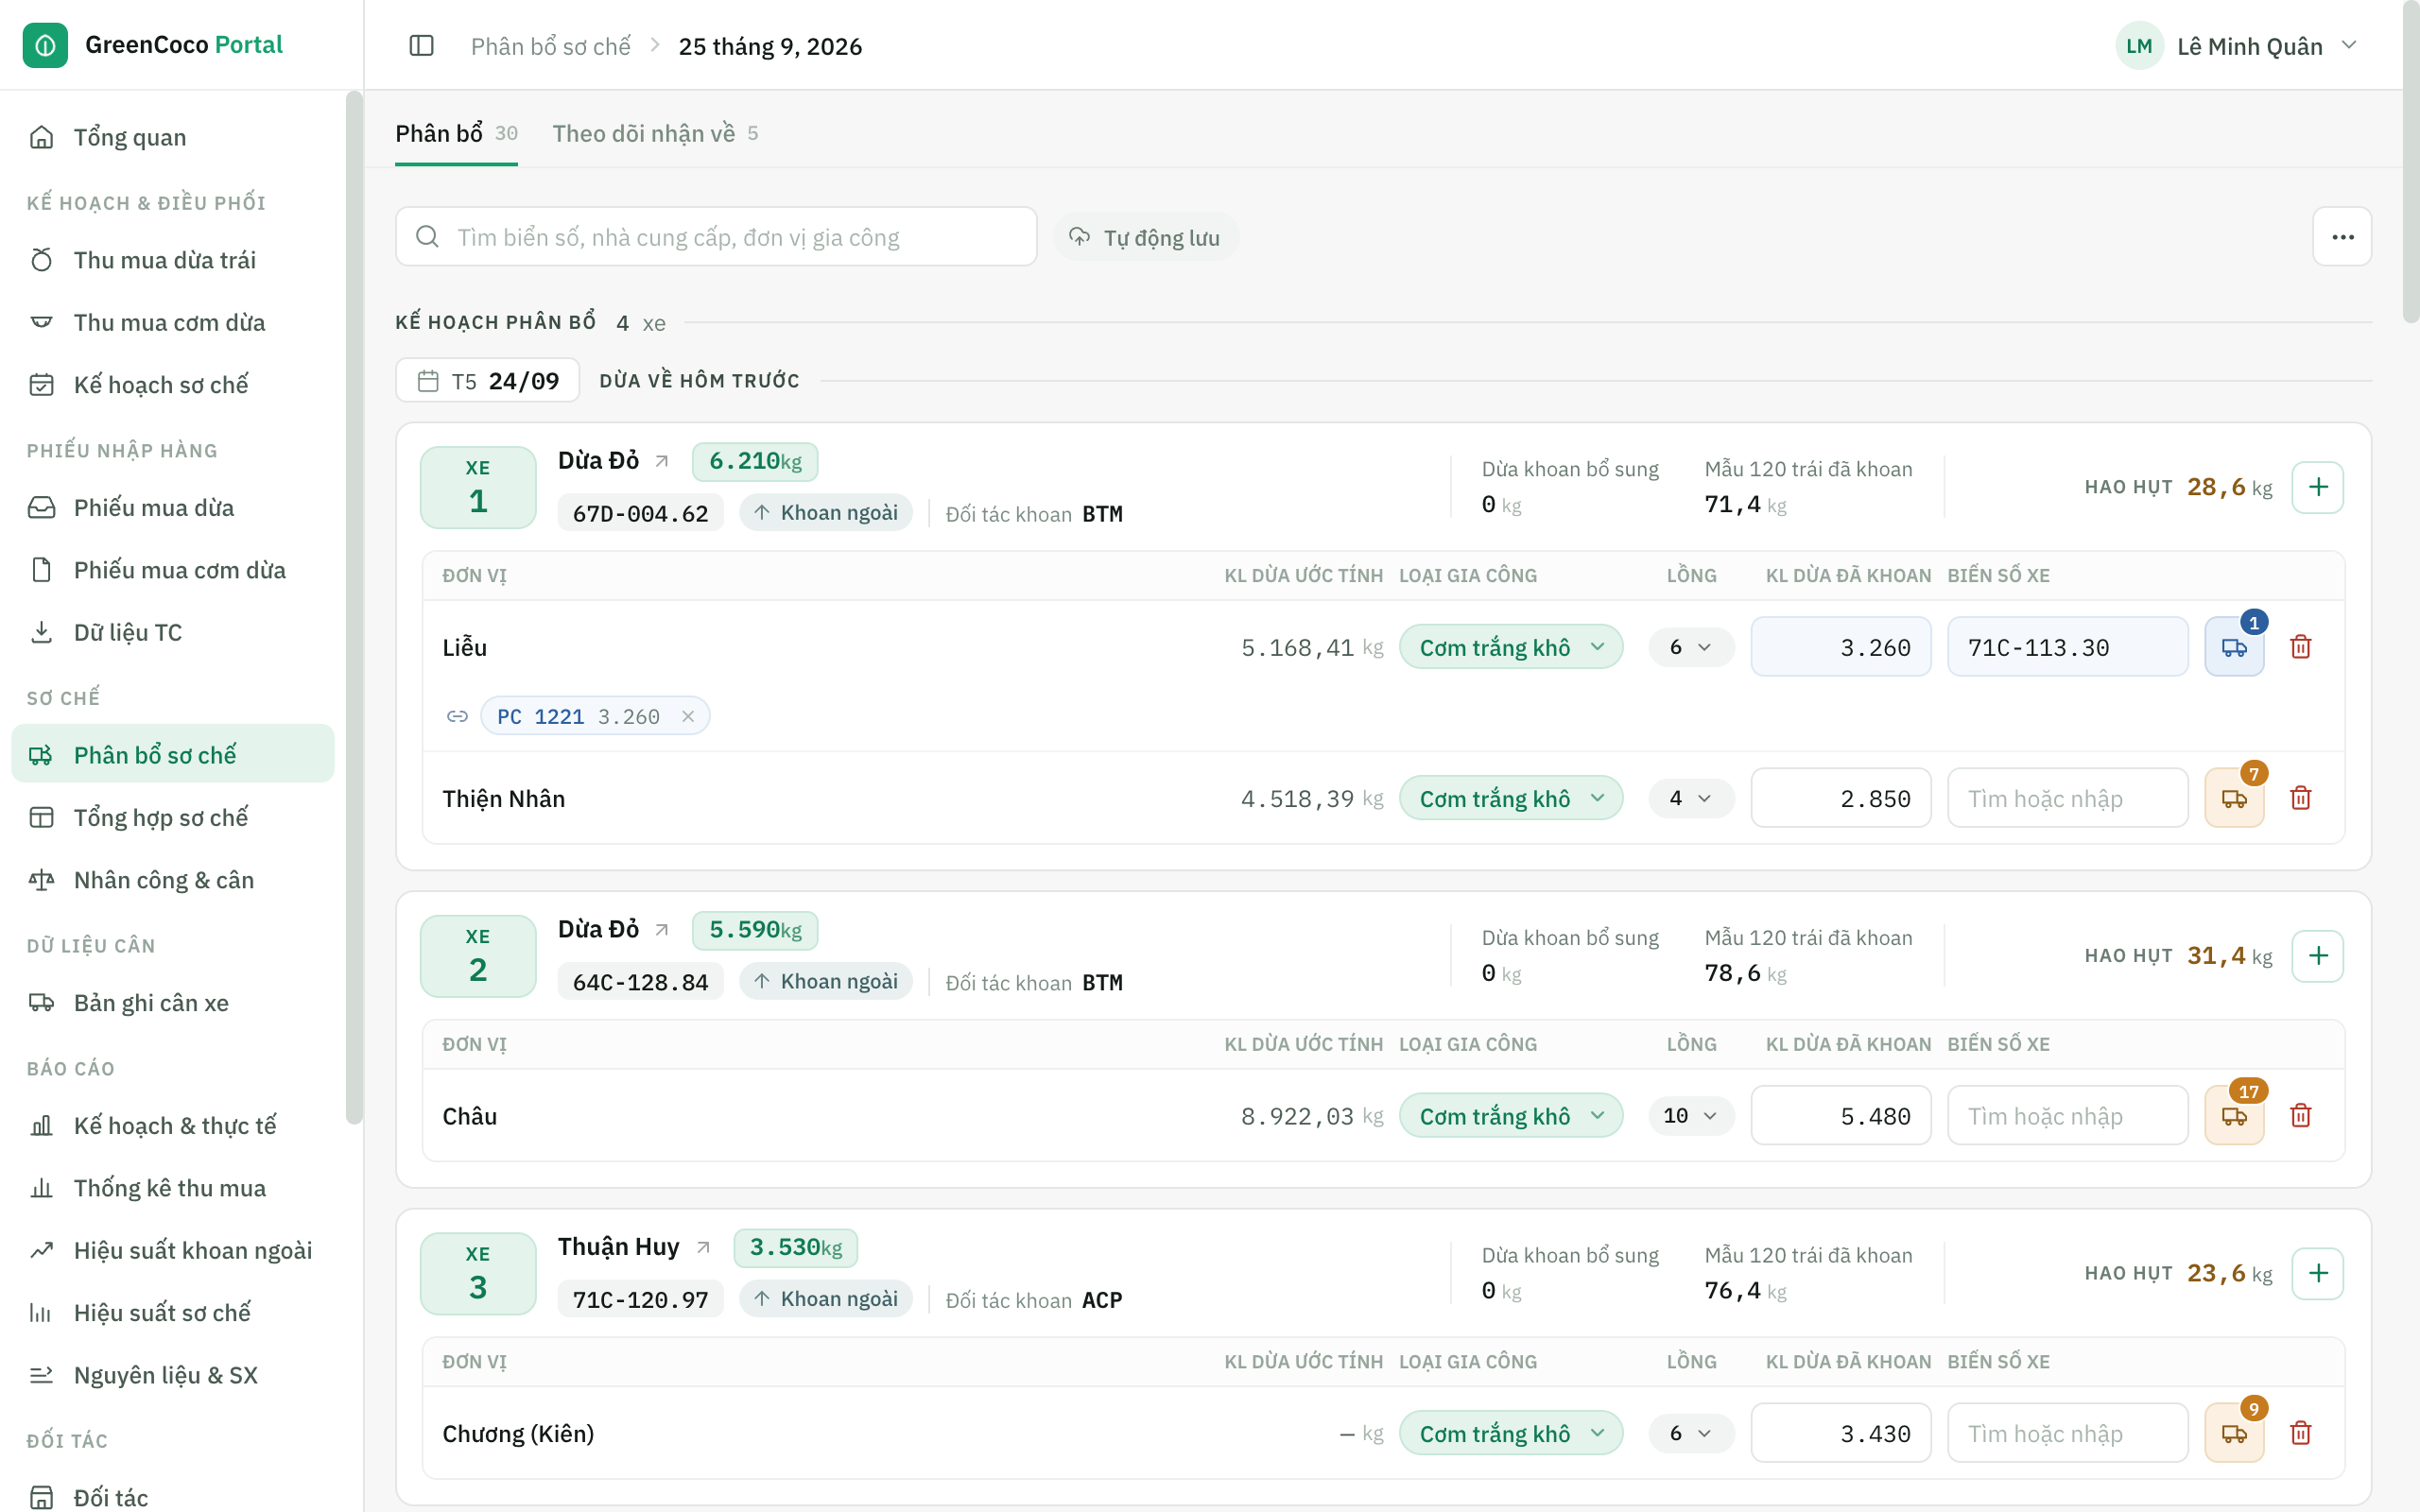Delete the Thiện Nhân allocation row
2420x1512 pixels.
(2301, 798)
